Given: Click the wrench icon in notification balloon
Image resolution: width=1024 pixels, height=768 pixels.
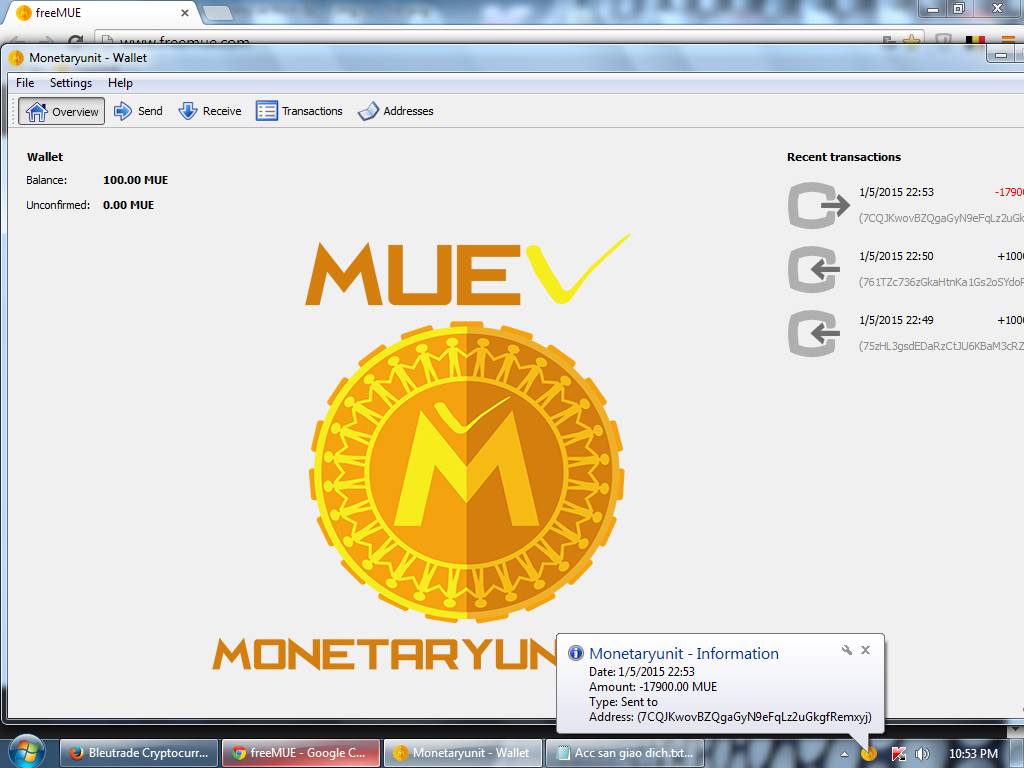Looking at the screenshot, I should [x=846, y=650].
